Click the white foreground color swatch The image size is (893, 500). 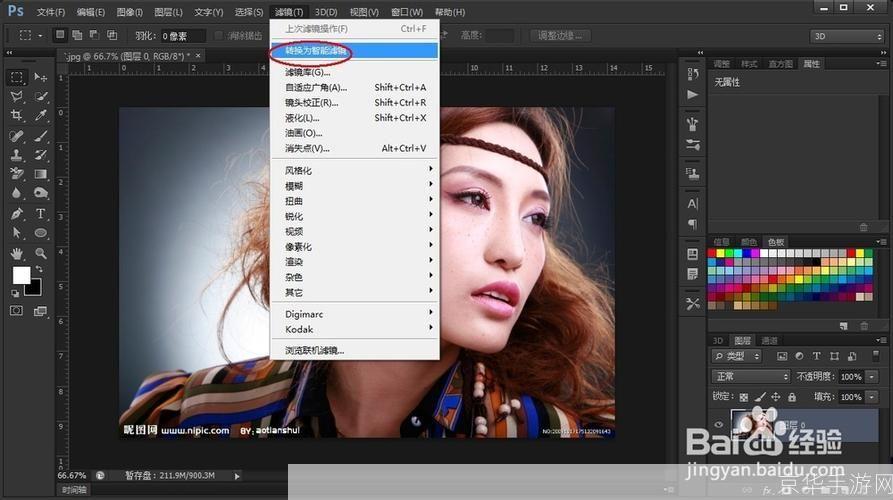[x=21, y=274]
